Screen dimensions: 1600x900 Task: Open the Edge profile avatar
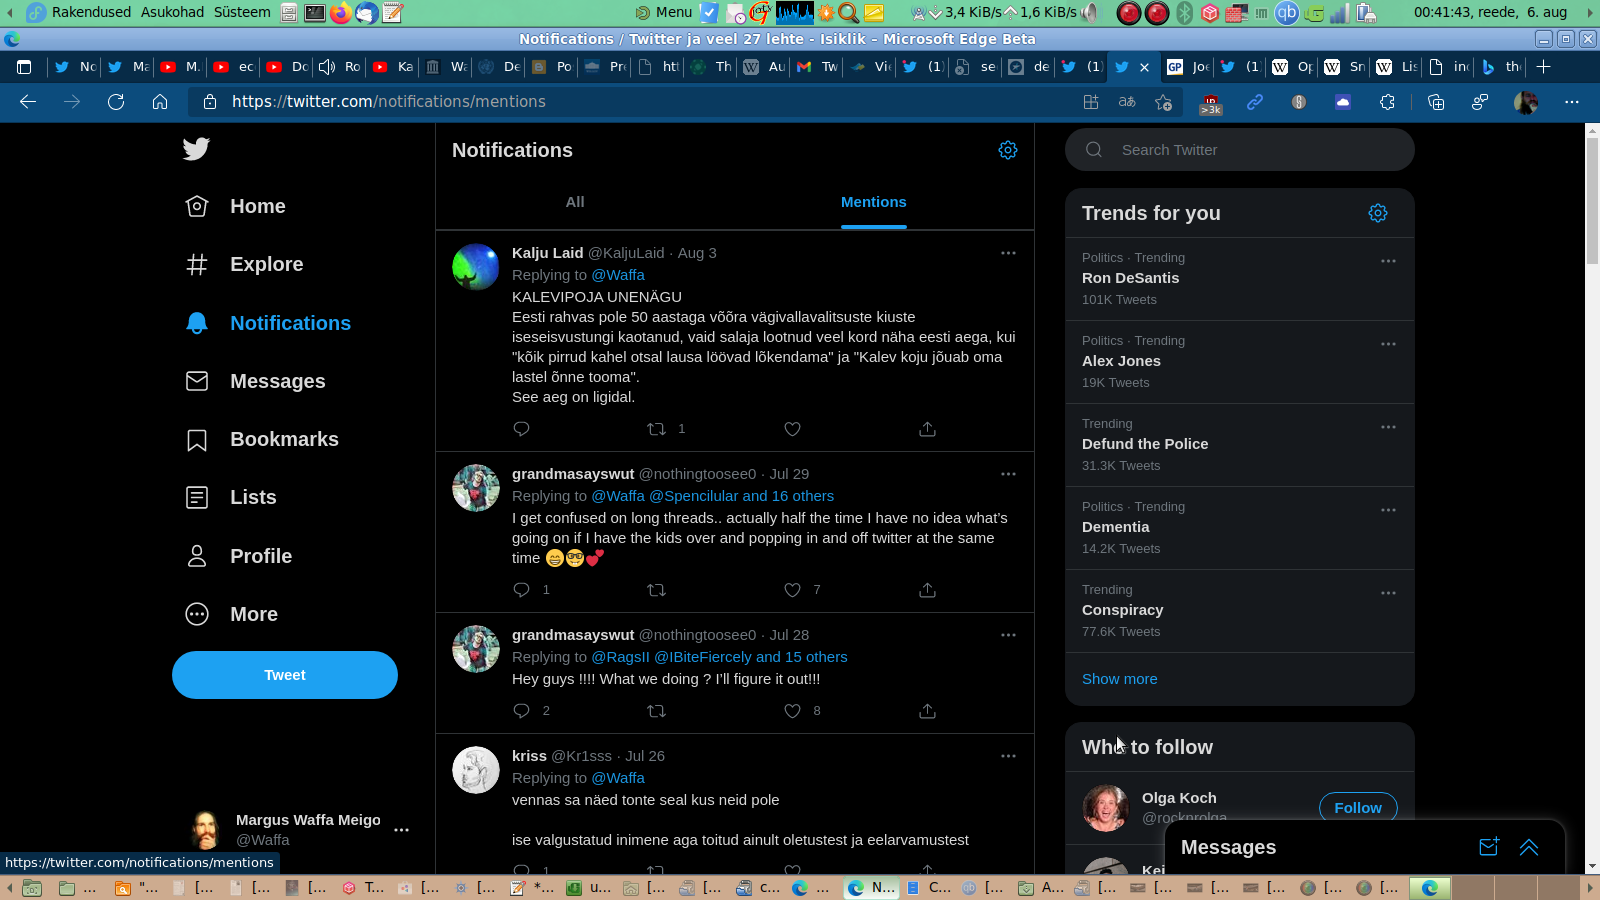1526,102
